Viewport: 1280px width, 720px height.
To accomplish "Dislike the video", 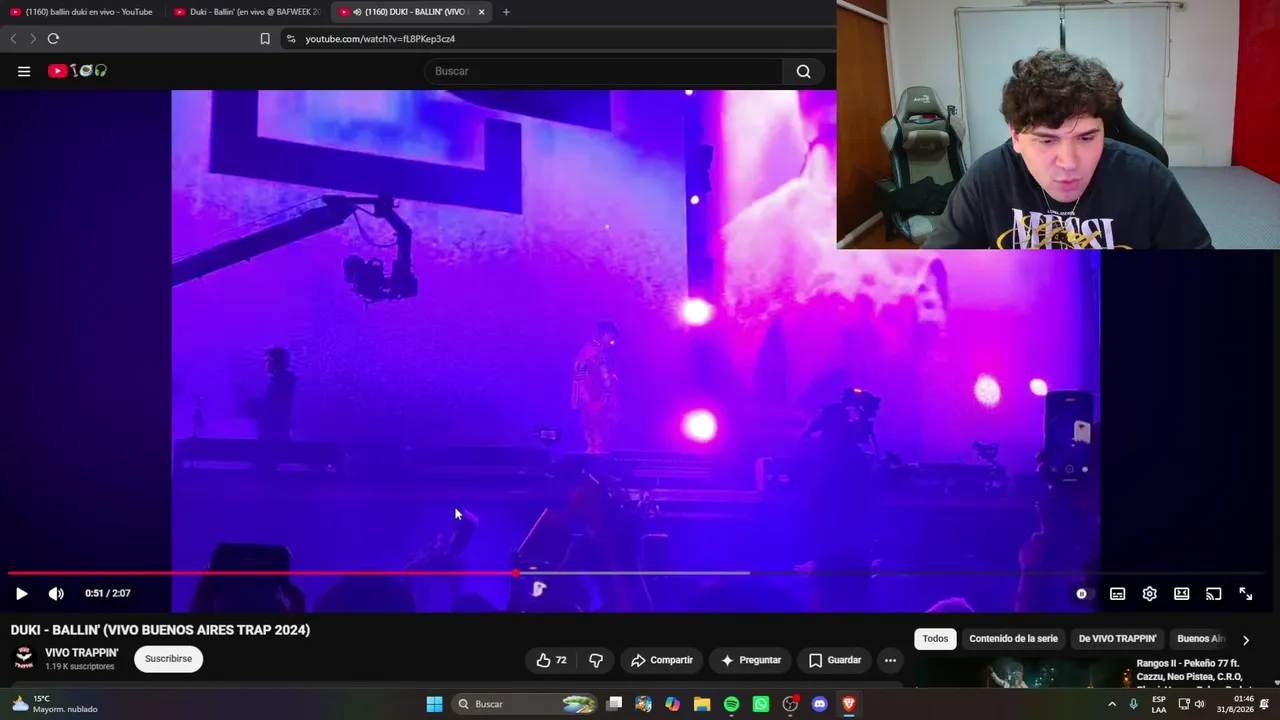I will pos(596,660).
